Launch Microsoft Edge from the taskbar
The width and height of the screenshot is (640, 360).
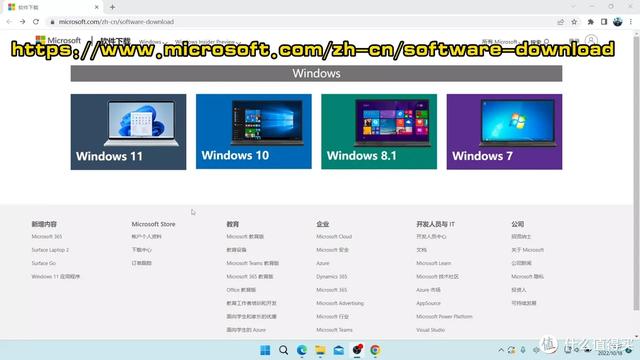[302, 350]
